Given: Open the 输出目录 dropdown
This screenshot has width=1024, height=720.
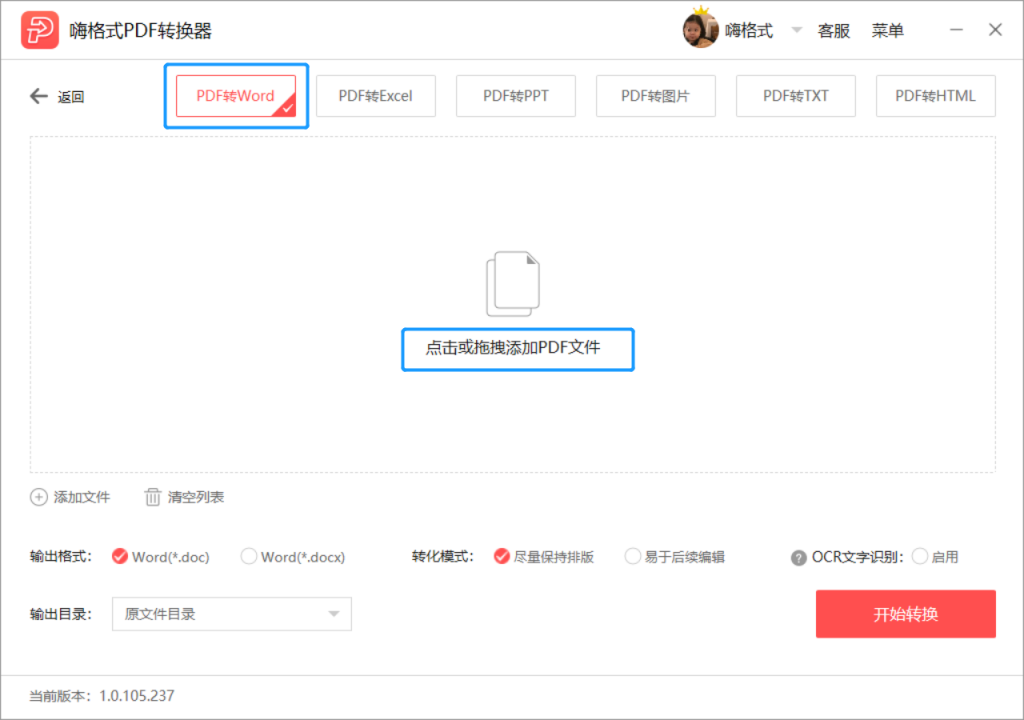Looking at the screenshot, I should point(232,614).
